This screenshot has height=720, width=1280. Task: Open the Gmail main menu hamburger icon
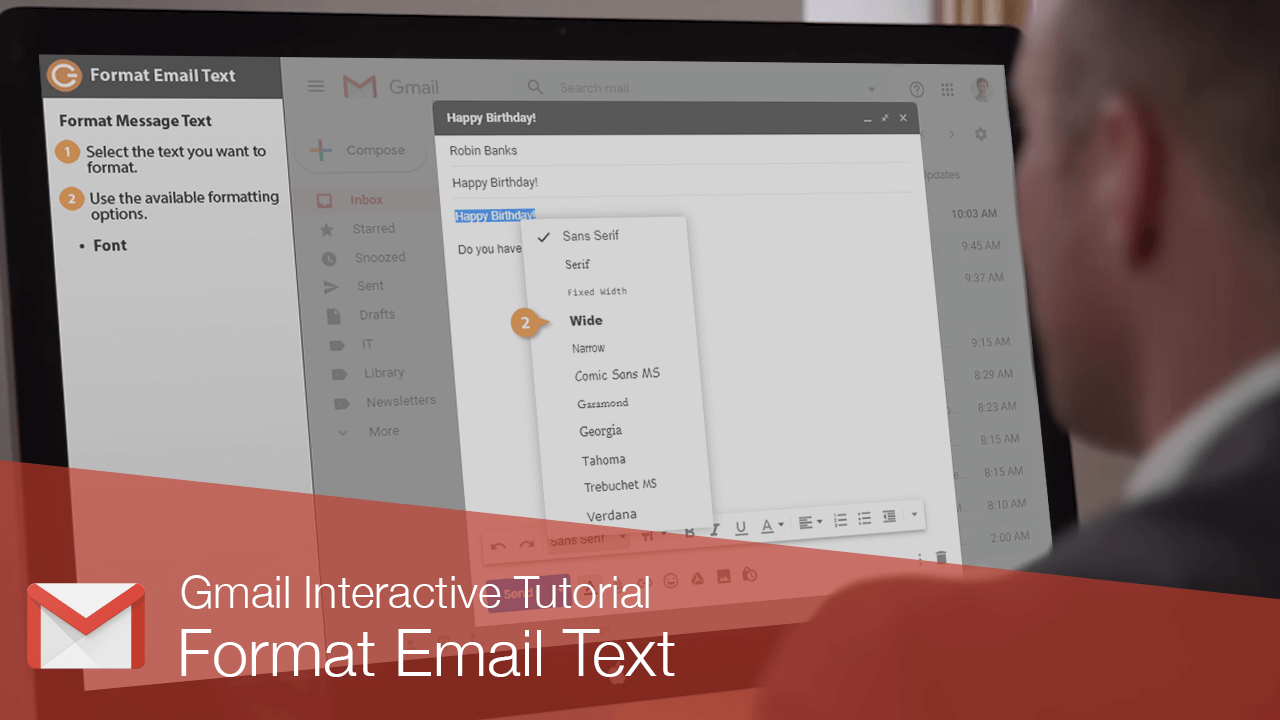pyautogui.click(x=316, y=86)
